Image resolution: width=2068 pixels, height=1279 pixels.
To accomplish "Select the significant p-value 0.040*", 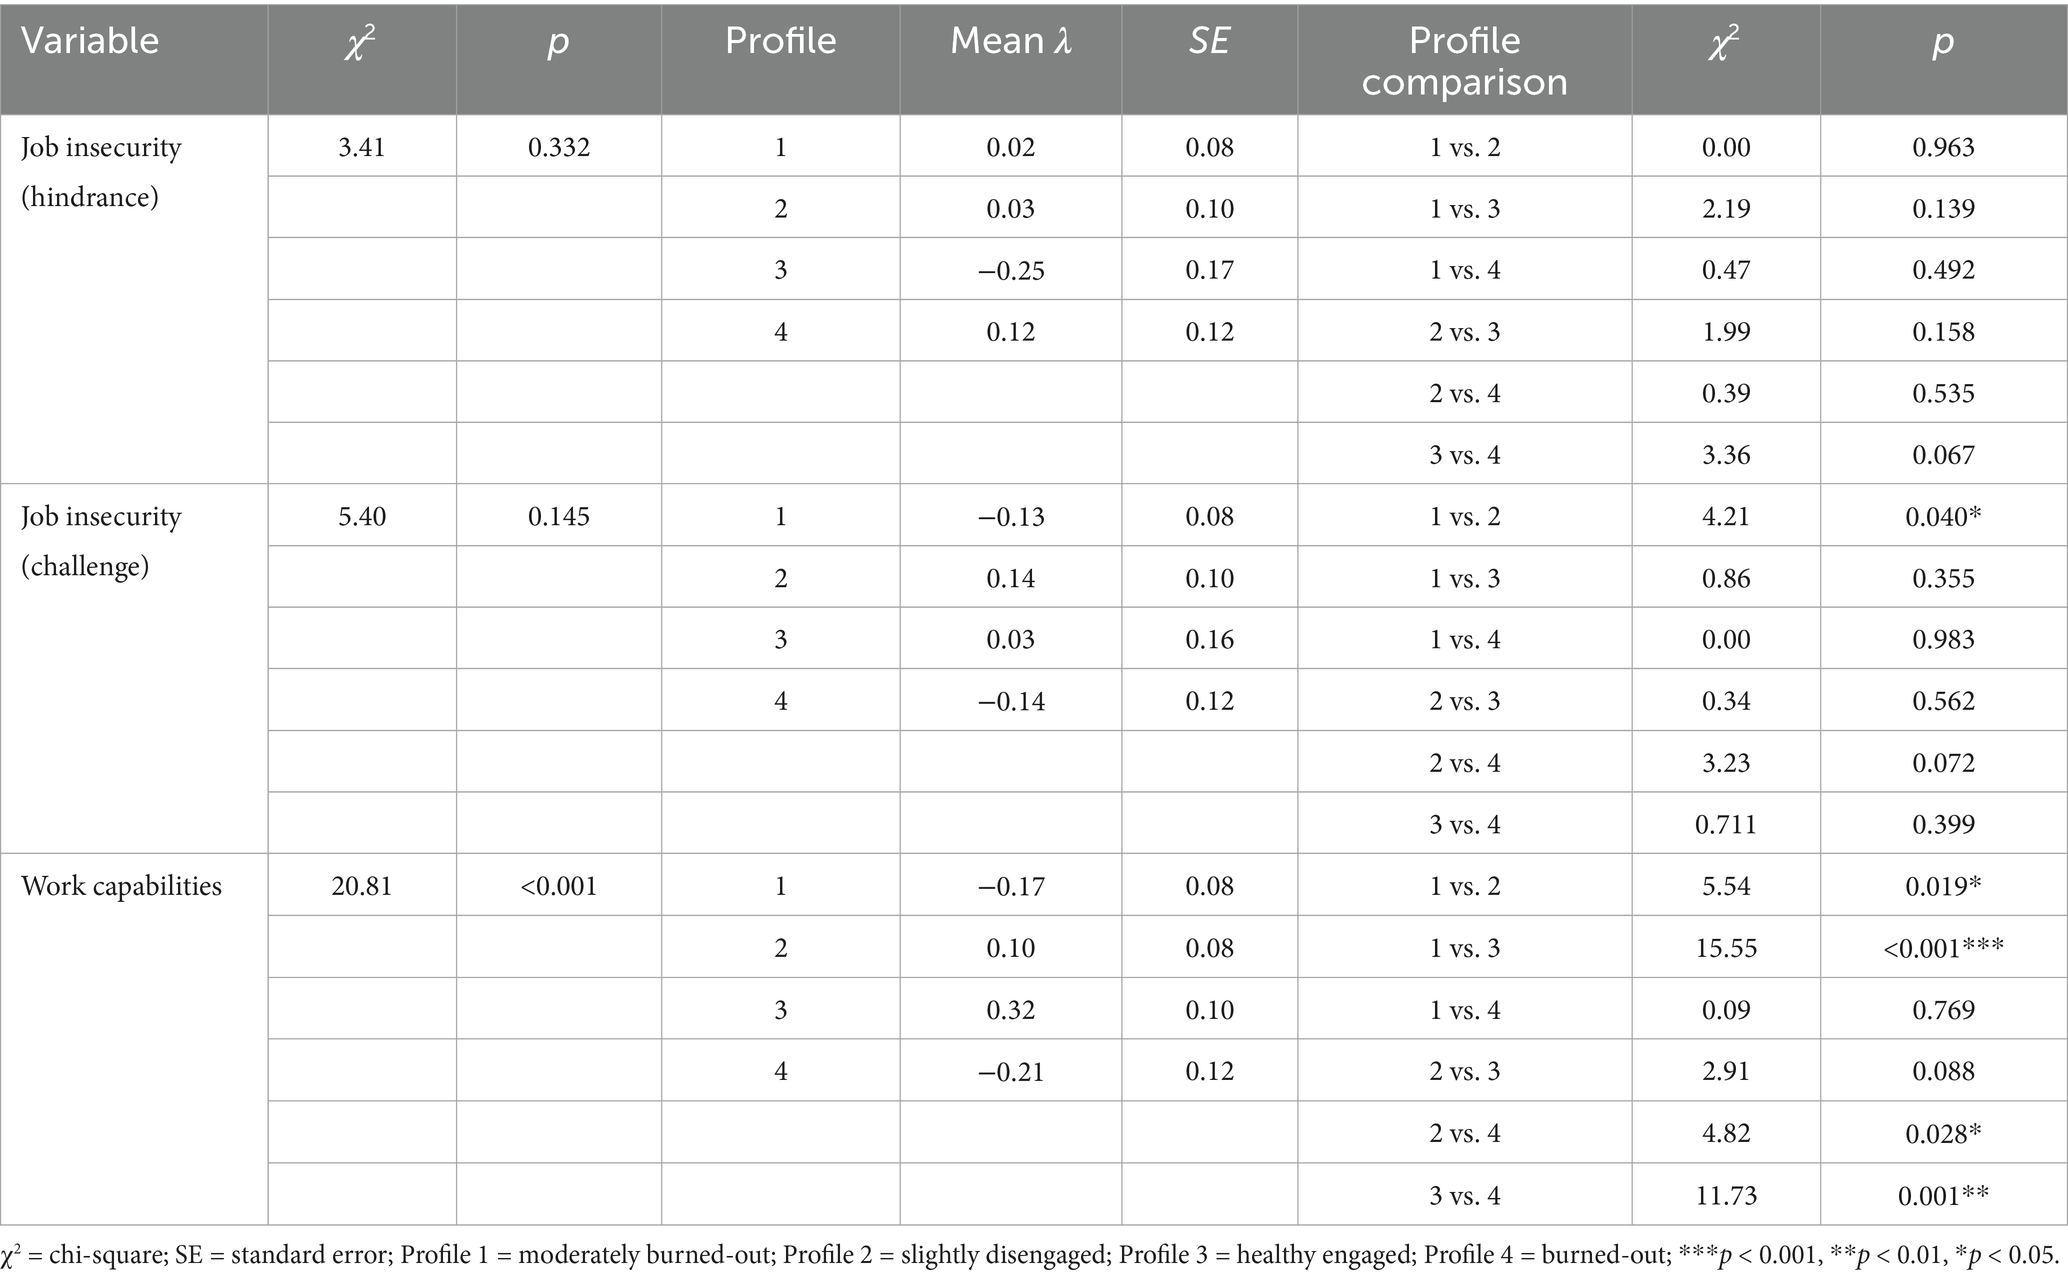I will point(1943,517).
